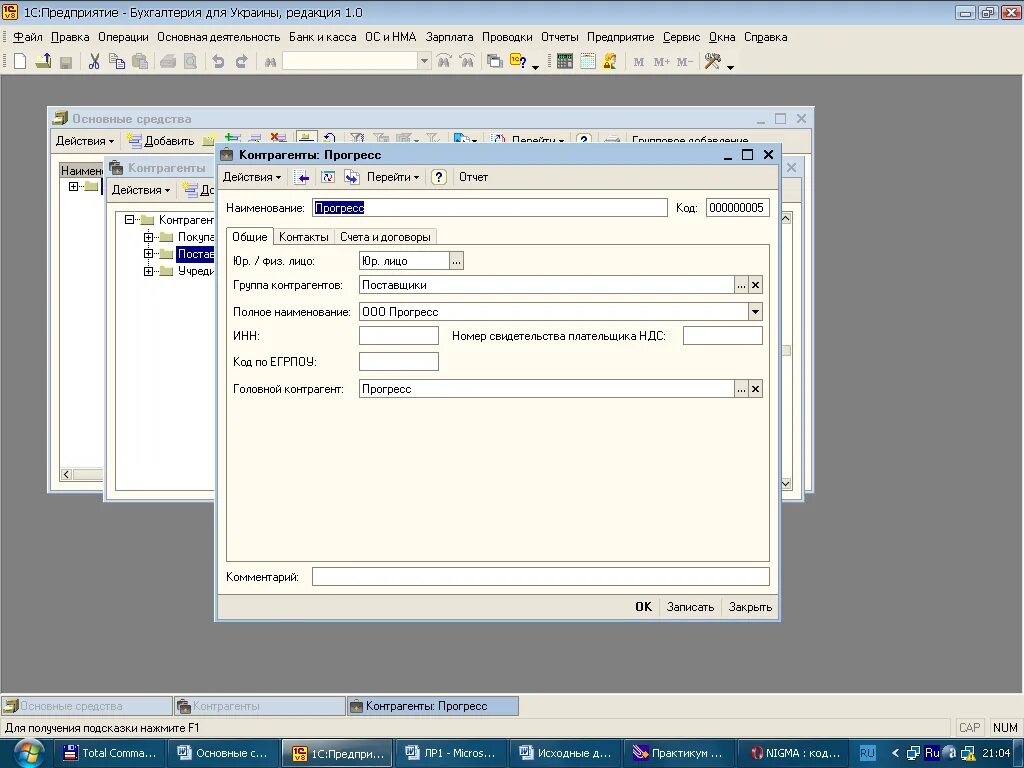Image resolution: width=1024 pixels, height=768 pixels.
Task: Click the Undo arrow icon
Action: click(x=218, y=61)
